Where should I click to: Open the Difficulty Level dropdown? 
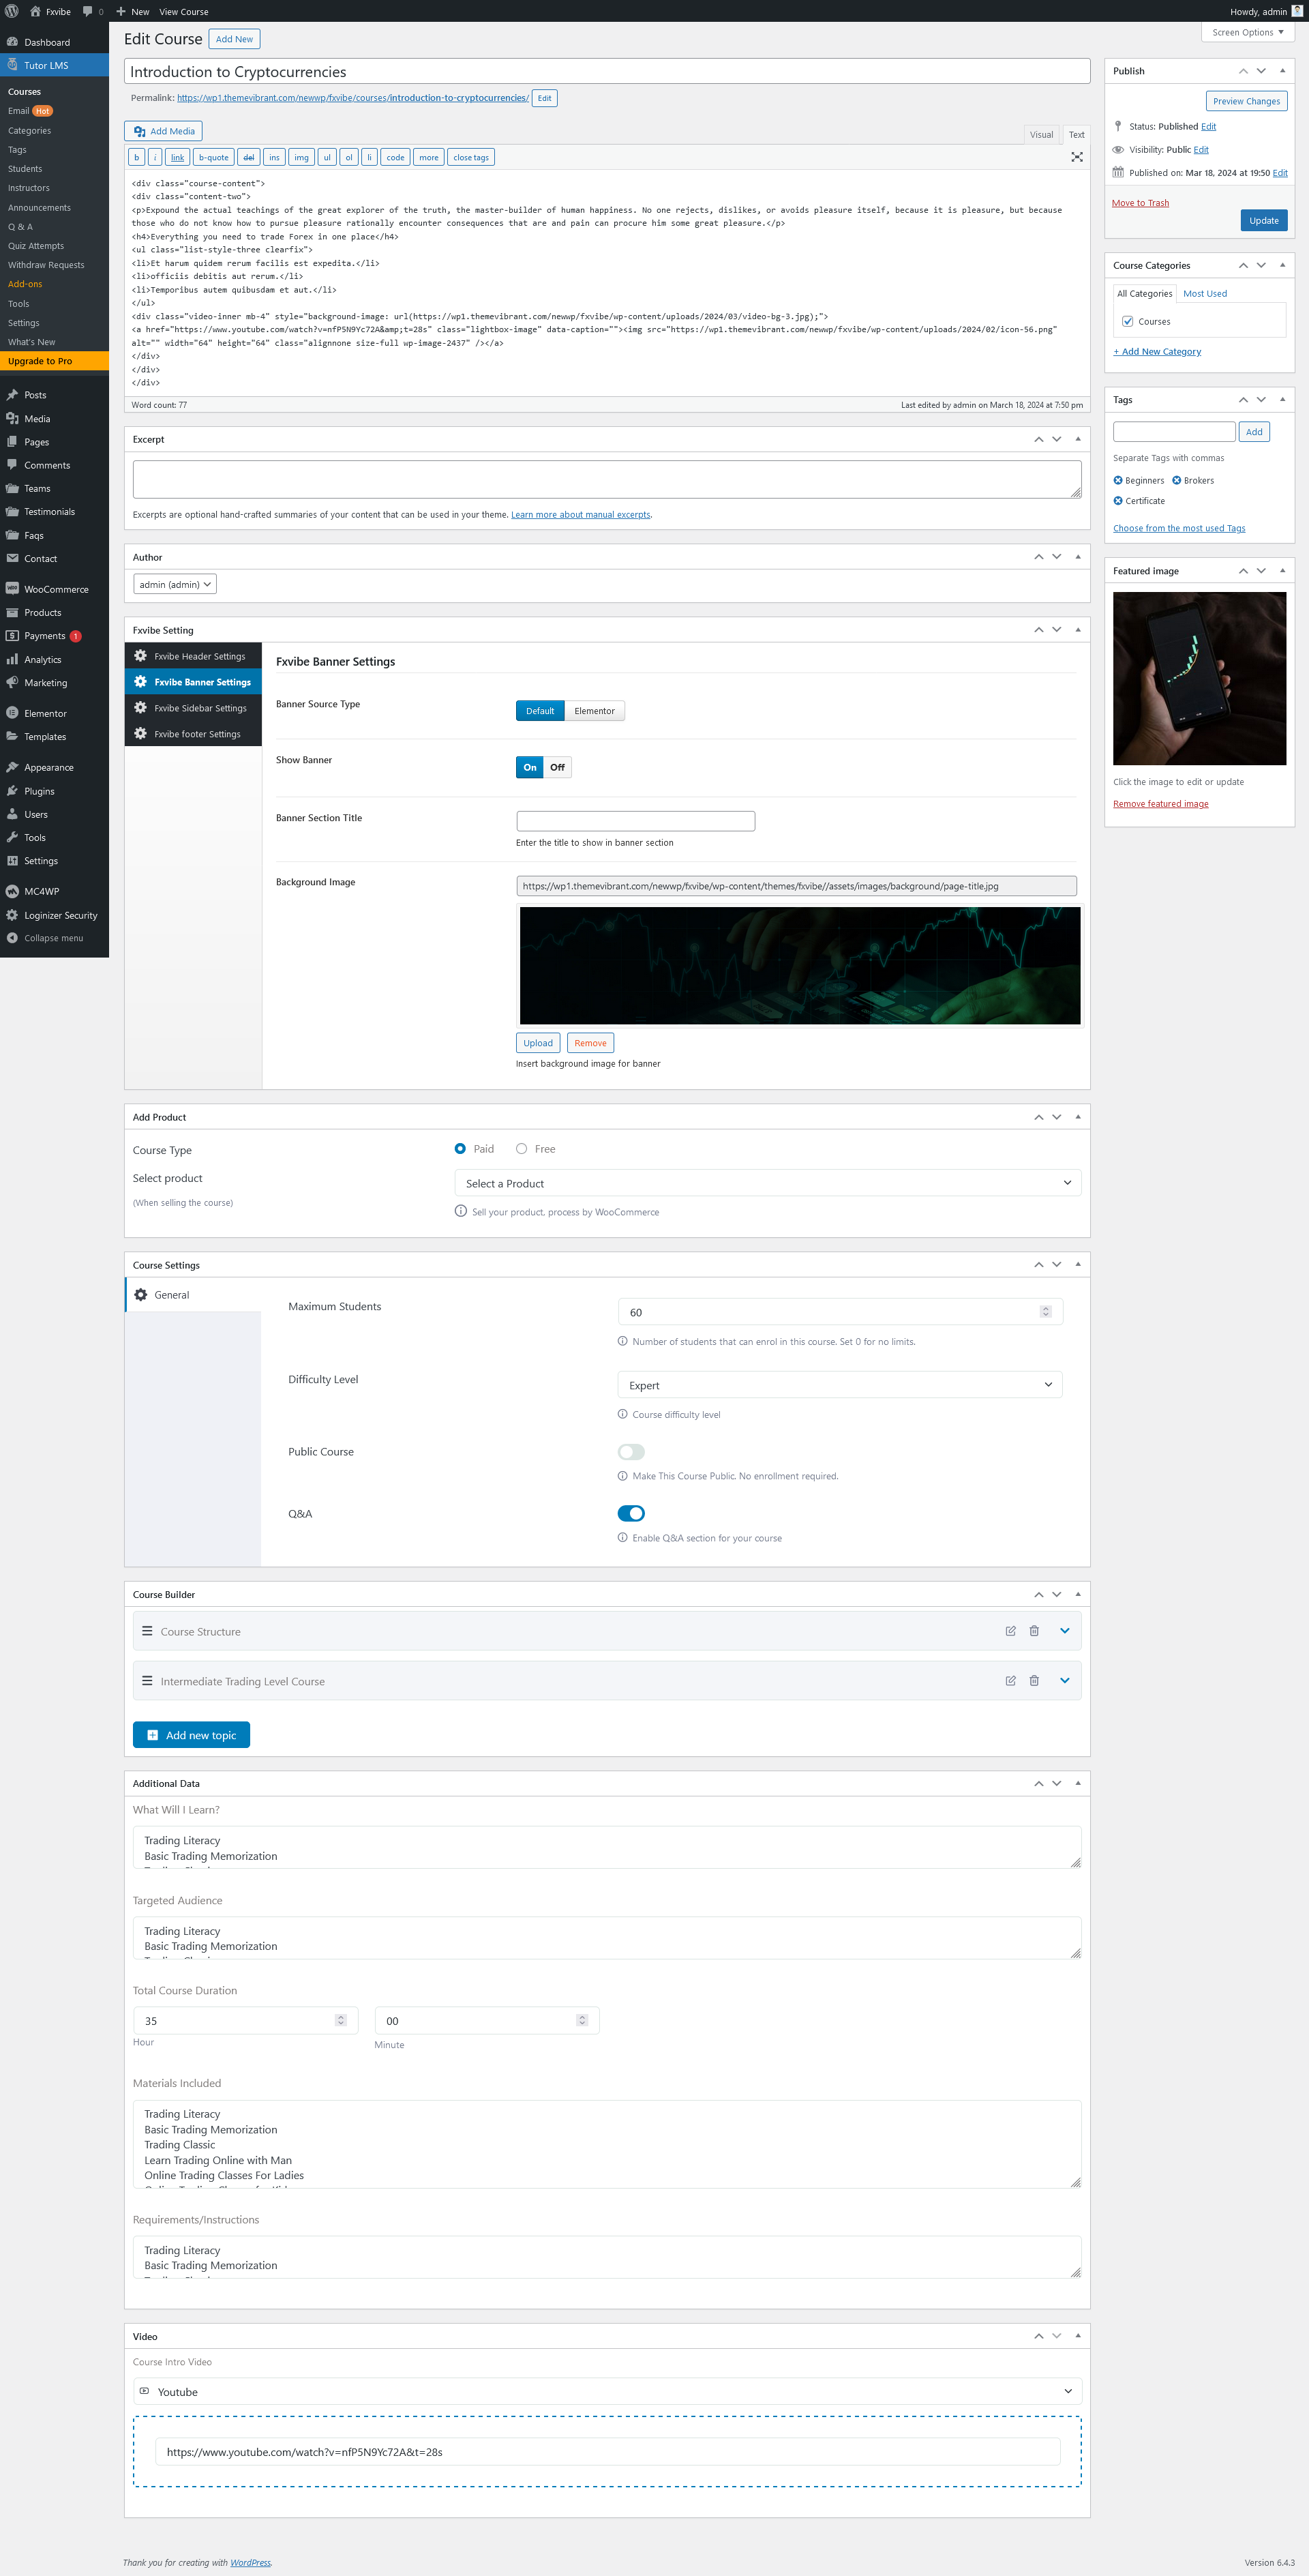(x=839, y=1385)
